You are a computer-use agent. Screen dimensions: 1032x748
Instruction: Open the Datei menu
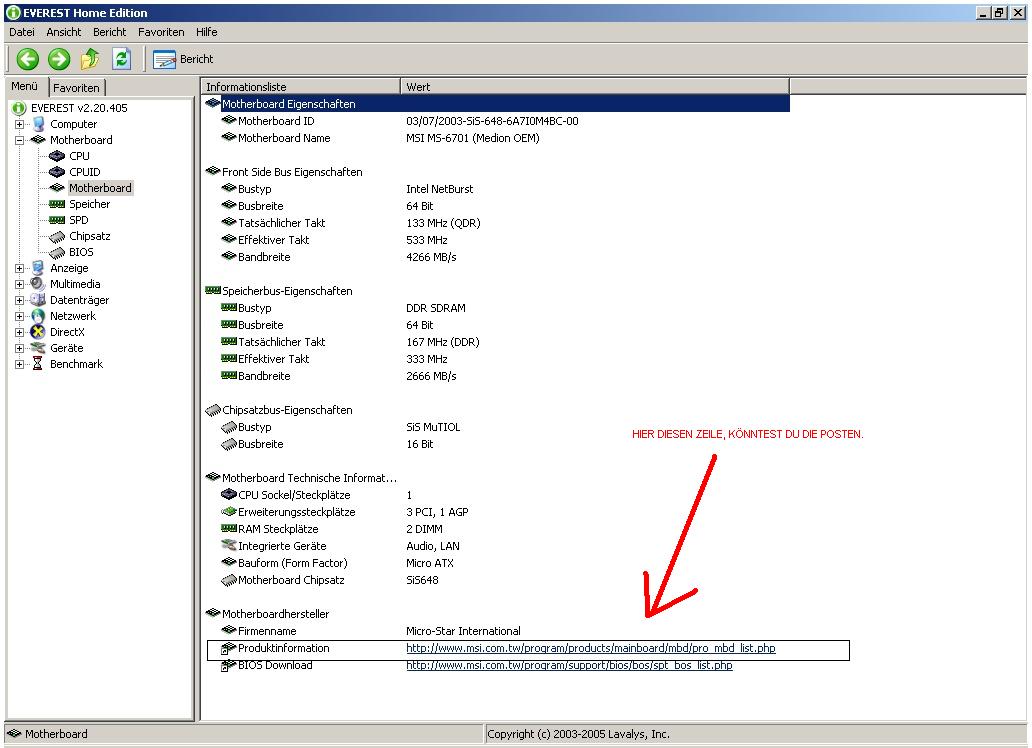coord(21,32)
